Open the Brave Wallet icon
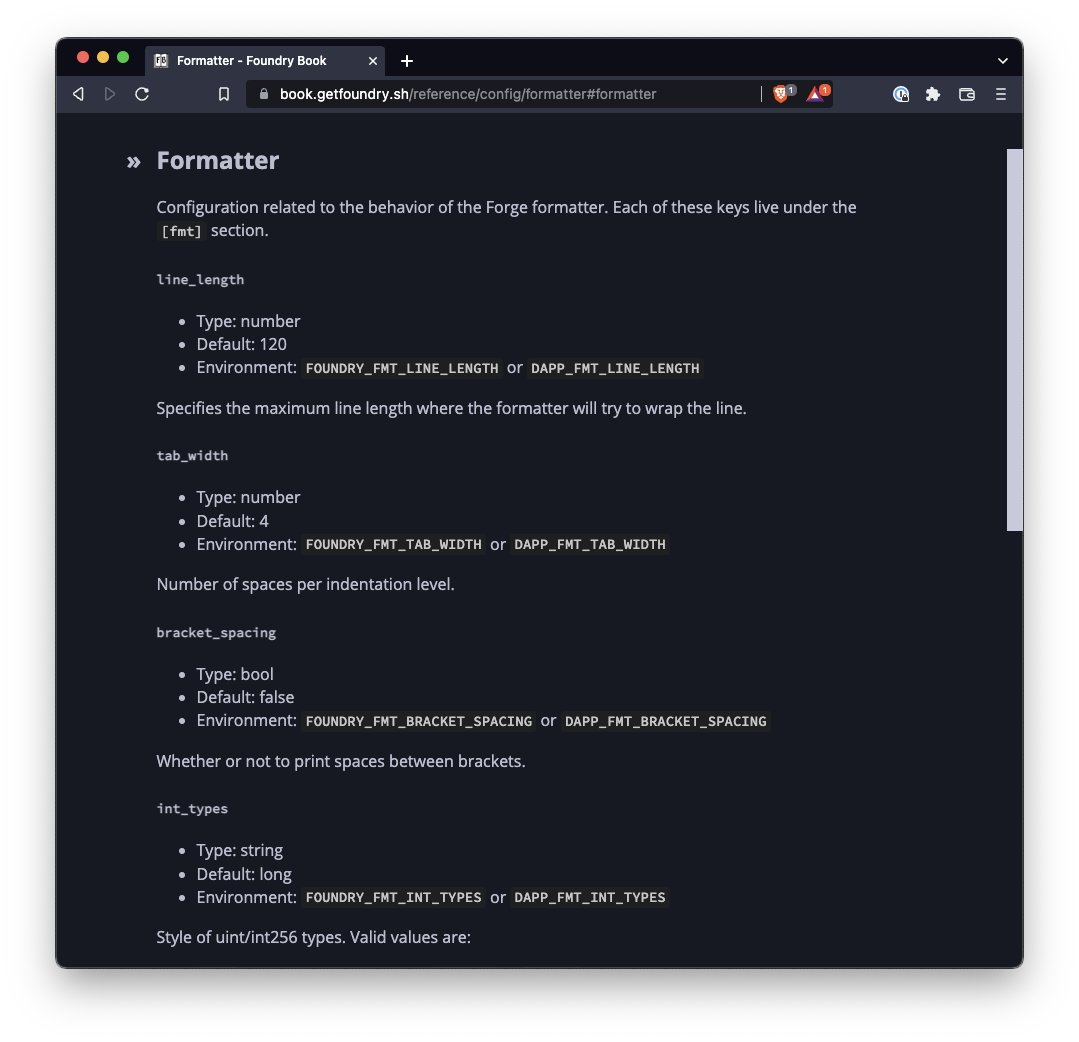Screen dimensions: 1079x1042 [967, 94]
